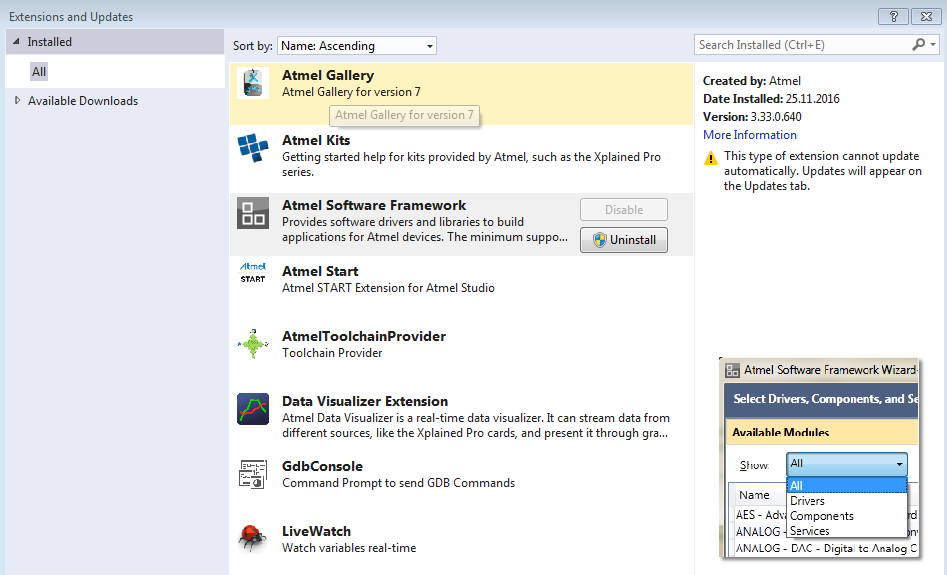Click the Data Visualizer Extension graph icon
The height and width of the screenshot is (575, 947).
tap(252, 409)
